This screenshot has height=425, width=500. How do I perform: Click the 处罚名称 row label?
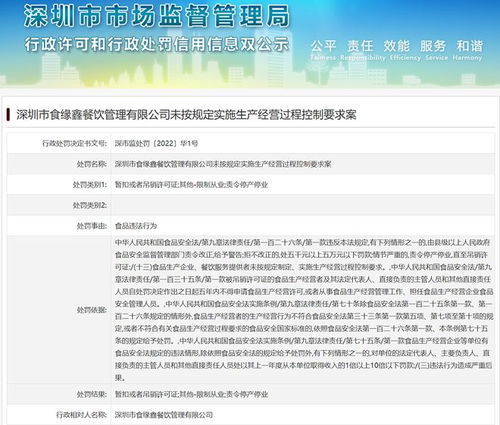[x=92, y=164]
